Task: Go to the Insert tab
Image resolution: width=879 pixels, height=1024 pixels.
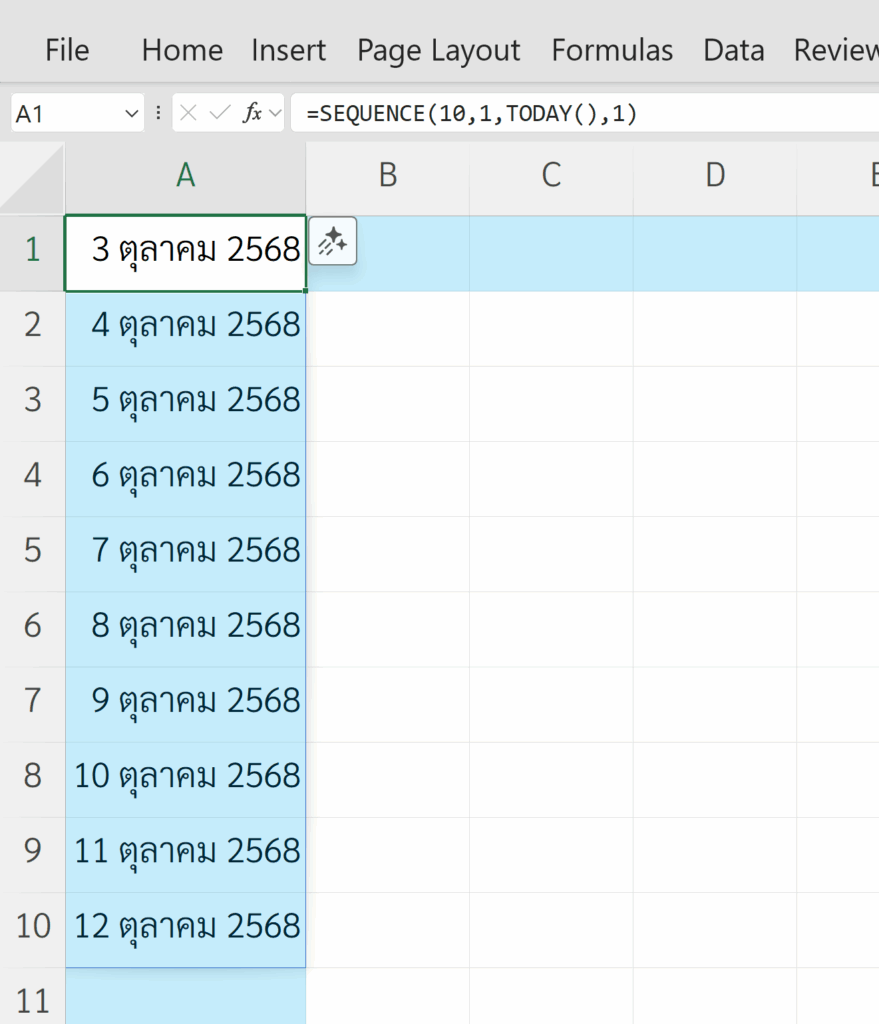Action: point(288,50)
